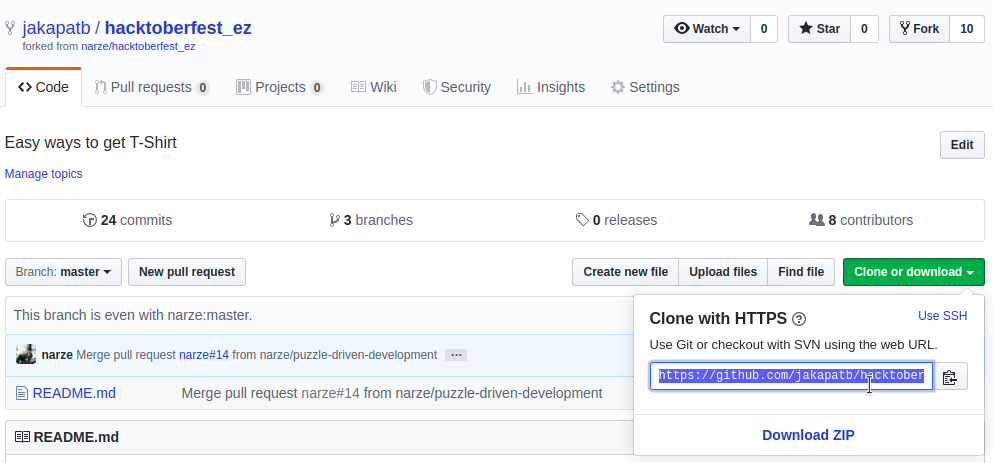
Task: Star this repository
Action: [819, 29]
